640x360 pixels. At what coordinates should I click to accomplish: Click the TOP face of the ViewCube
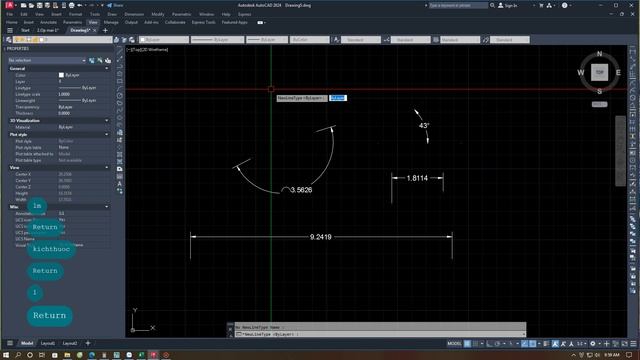[599, 72]
